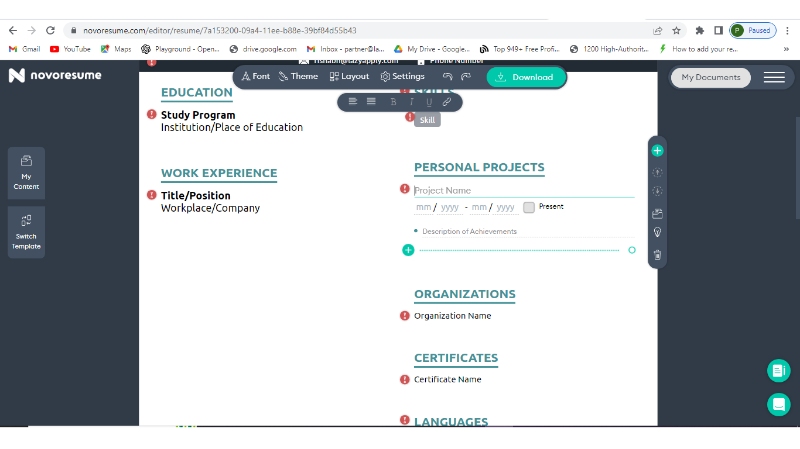Move section down with arrow icon
This screenshot has height=449, width=800.
[657, 191]
